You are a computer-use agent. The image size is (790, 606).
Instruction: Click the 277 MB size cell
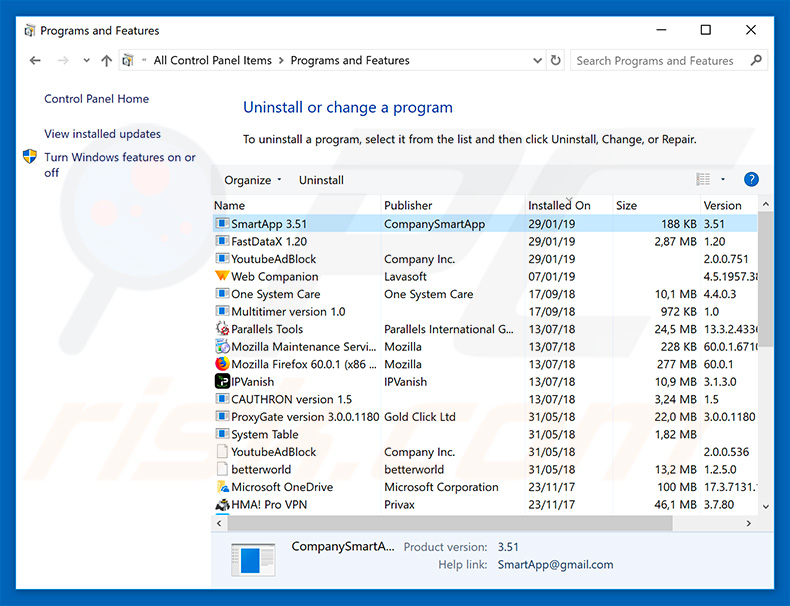(677, 364)
